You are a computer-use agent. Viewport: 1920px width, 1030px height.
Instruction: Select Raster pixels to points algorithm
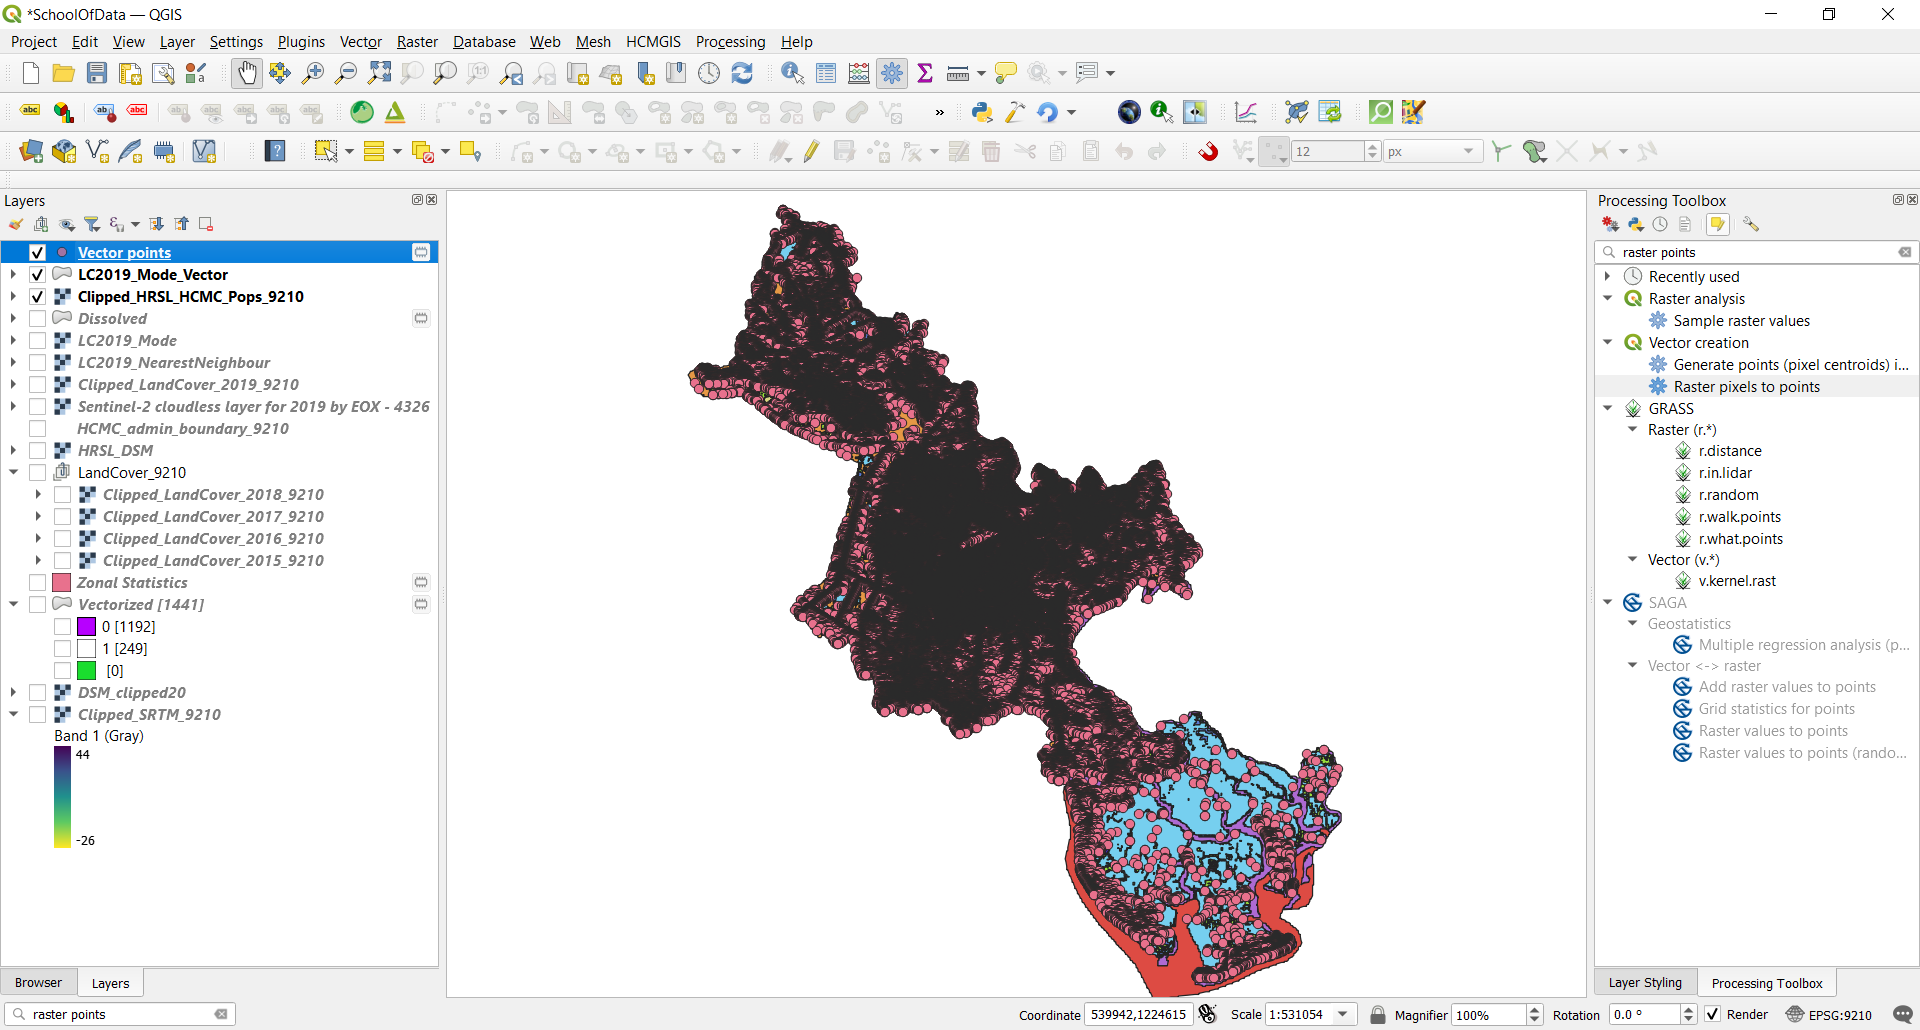pos(1746,387)
